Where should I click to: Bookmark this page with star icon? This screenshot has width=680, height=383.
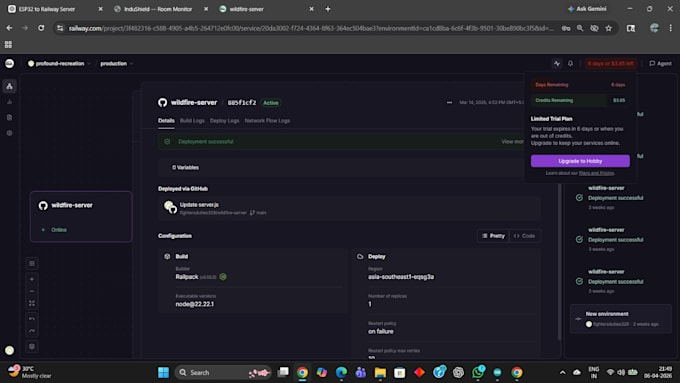click(x=608, y=28)
